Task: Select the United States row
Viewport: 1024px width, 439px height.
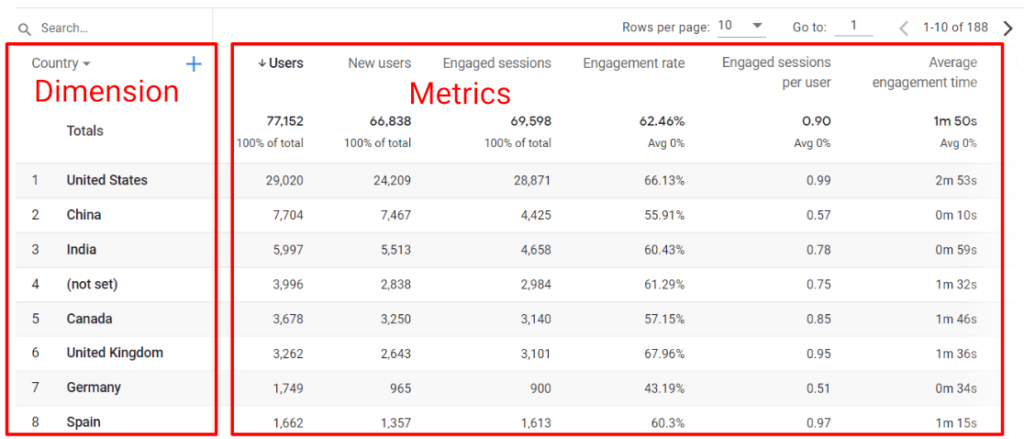Action: pyautogui.click(x=507, y=180)
